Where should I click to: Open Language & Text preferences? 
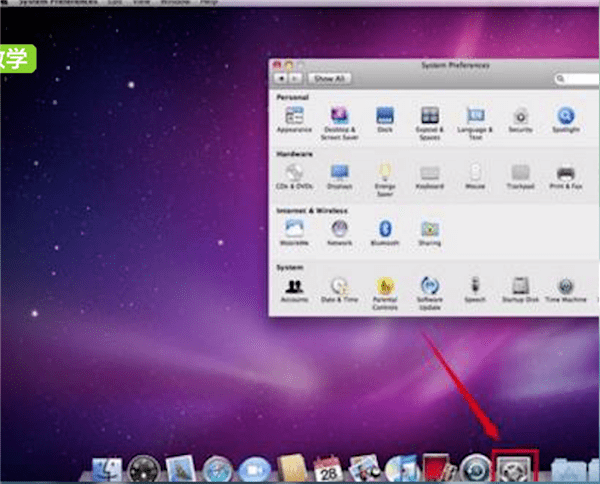[x=475, y=123]
